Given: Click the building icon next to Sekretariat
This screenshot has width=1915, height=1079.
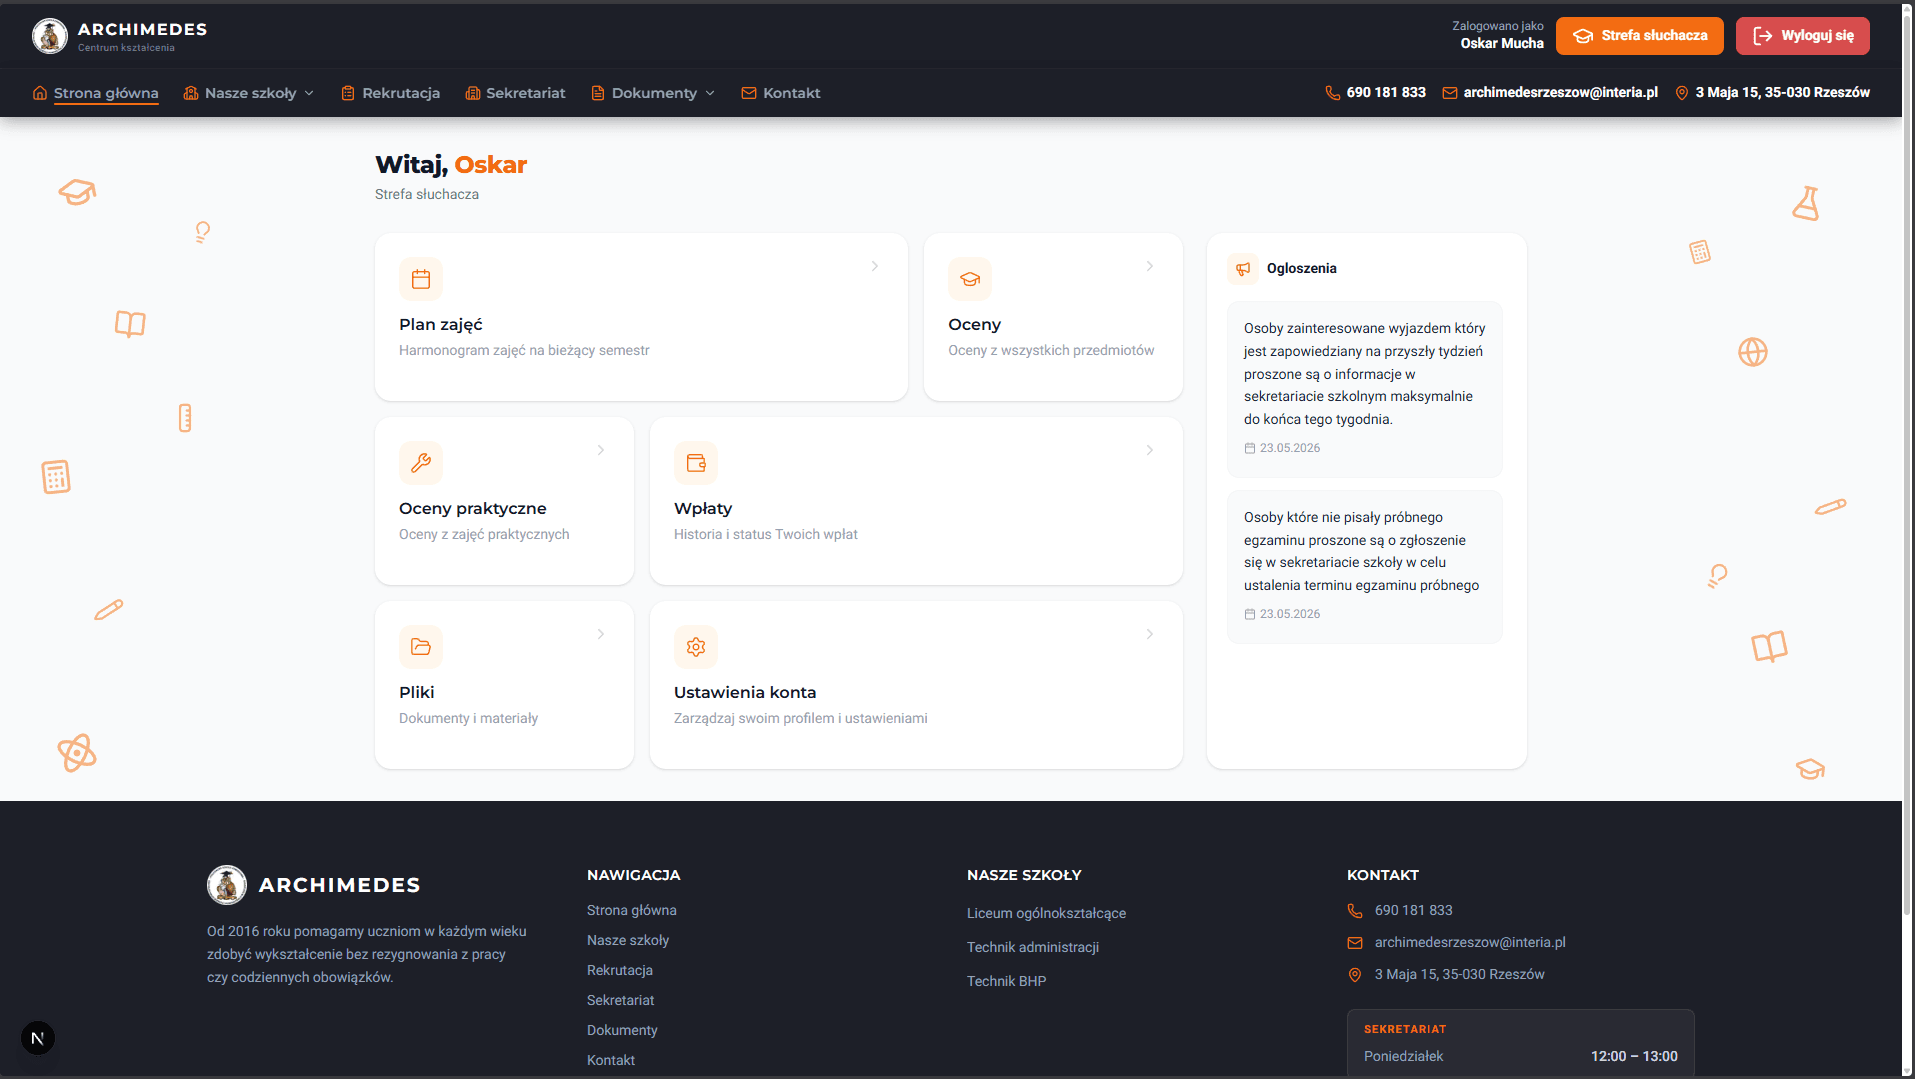Looking at the screenshot, I should tap(473, 93).
